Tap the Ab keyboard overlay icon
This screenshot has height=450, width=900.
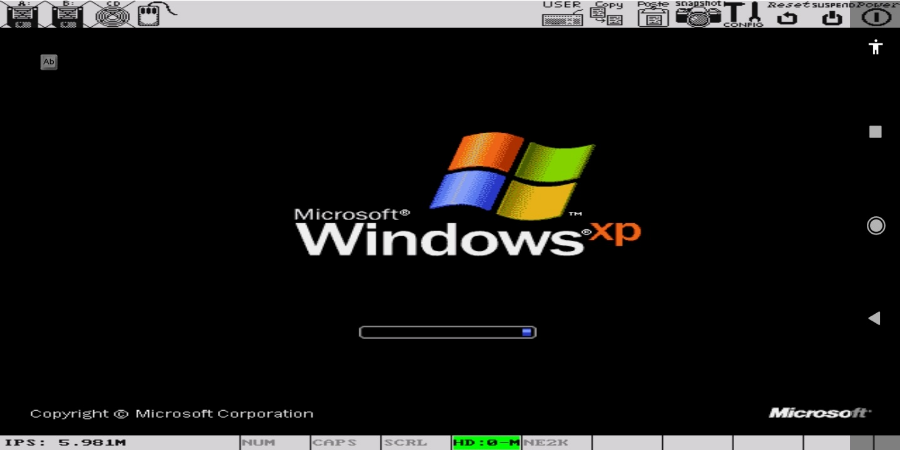49,62
